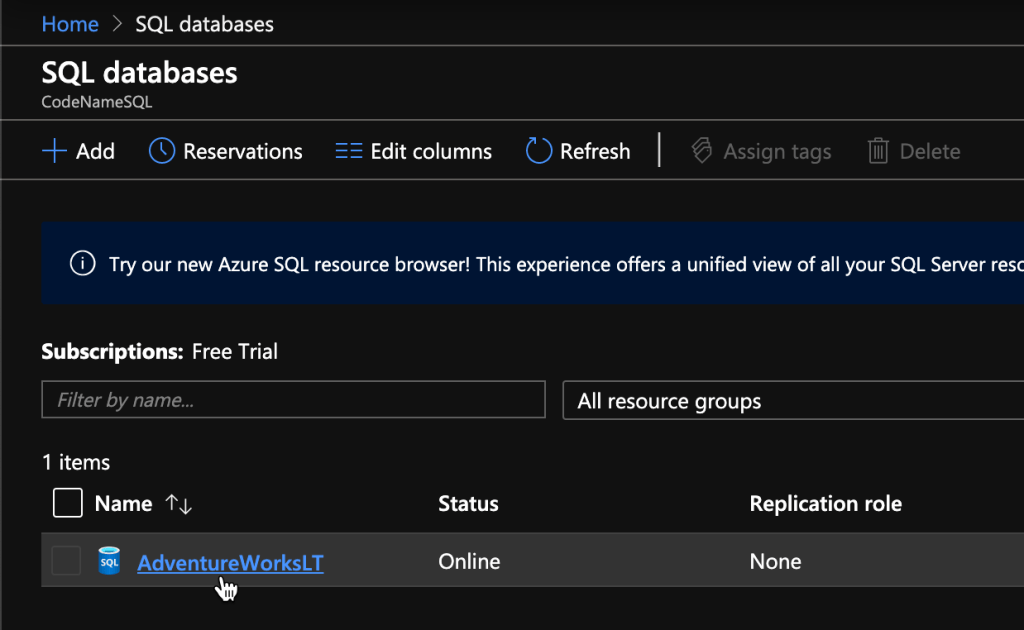The width and height of the screenshot is (1024, 630).
Task: Select SQL databases in the breadcrumb
Action: [204, 24]
